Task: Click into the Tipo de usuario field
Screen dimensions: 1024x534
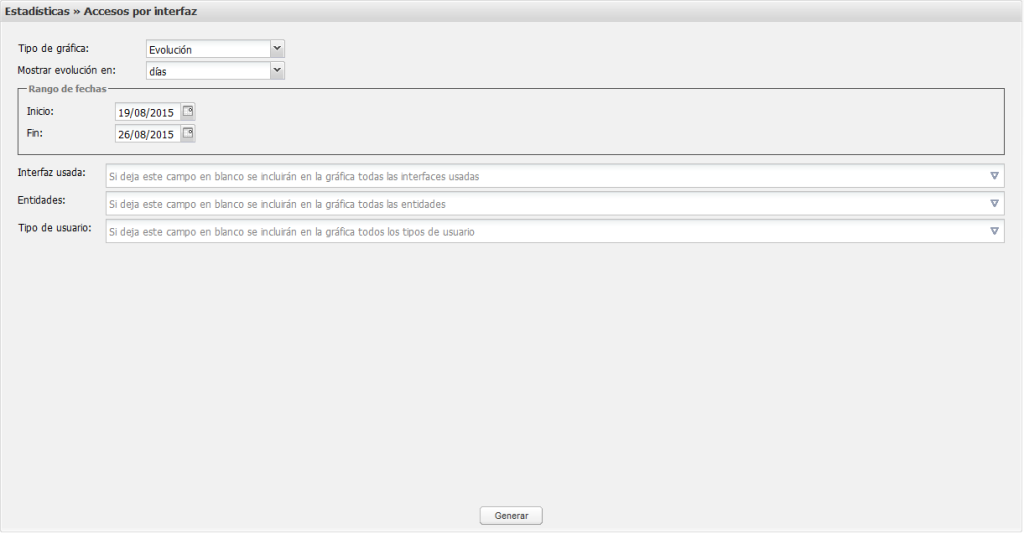Action: (x=554, y=231)
